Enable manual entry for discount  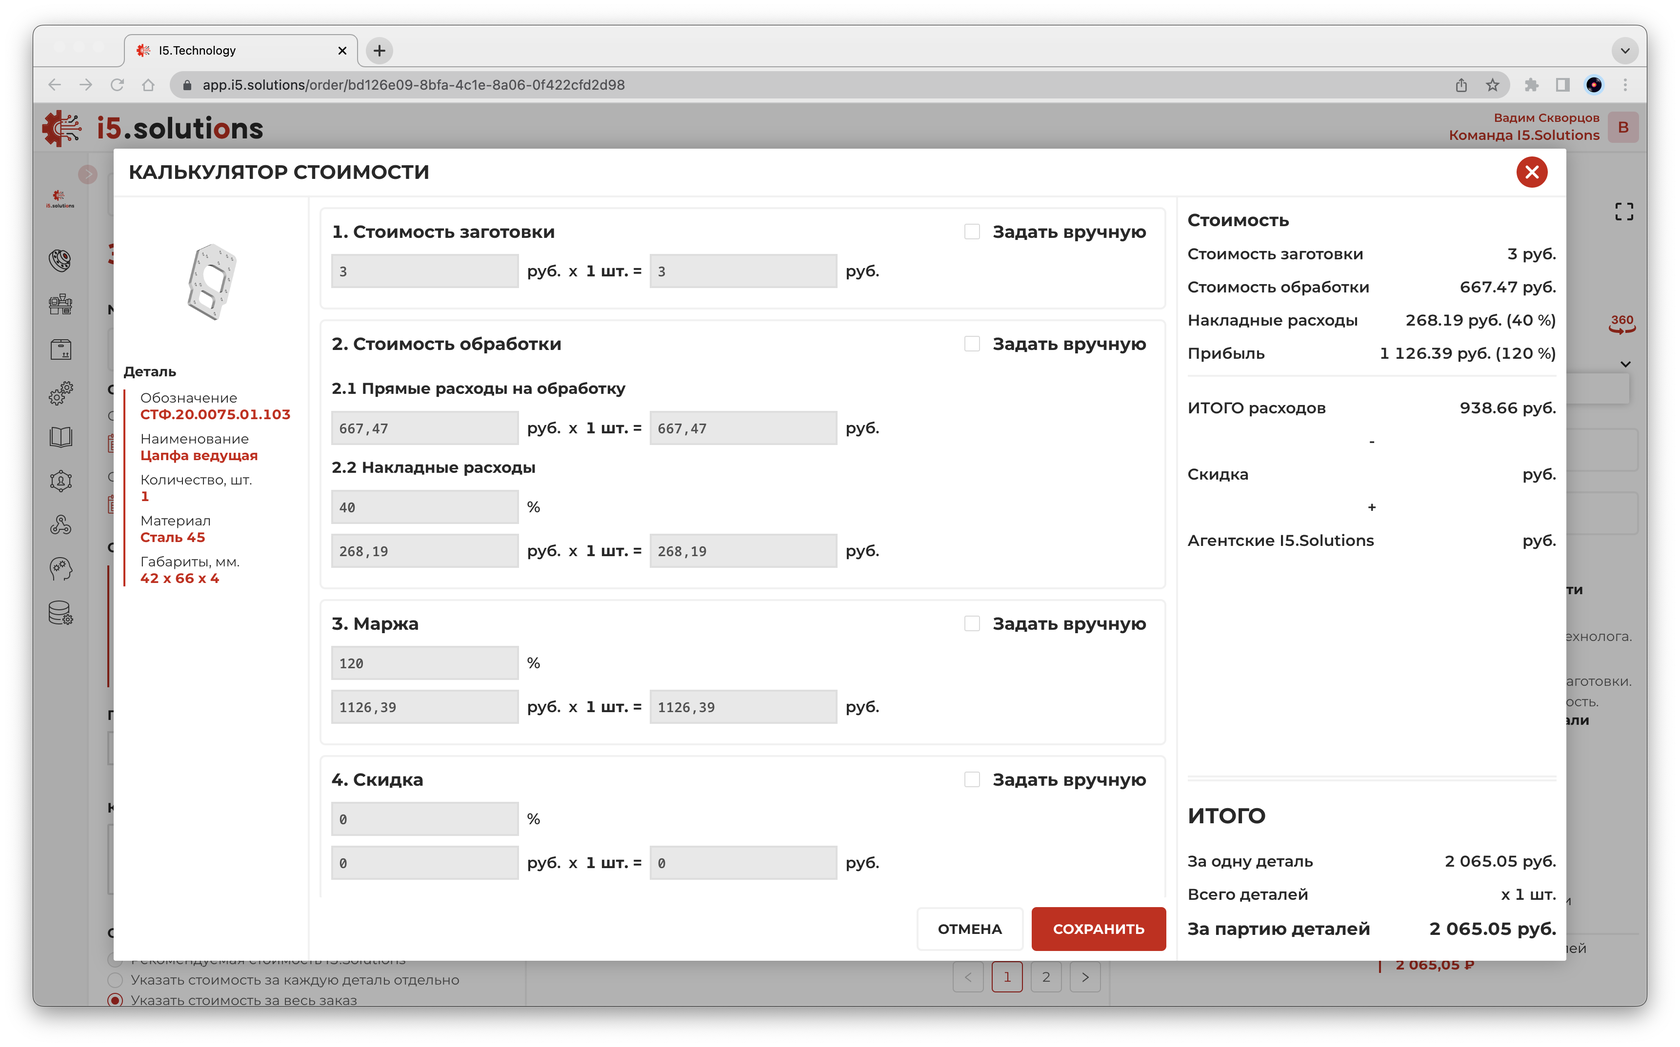[x=972, y=779]
